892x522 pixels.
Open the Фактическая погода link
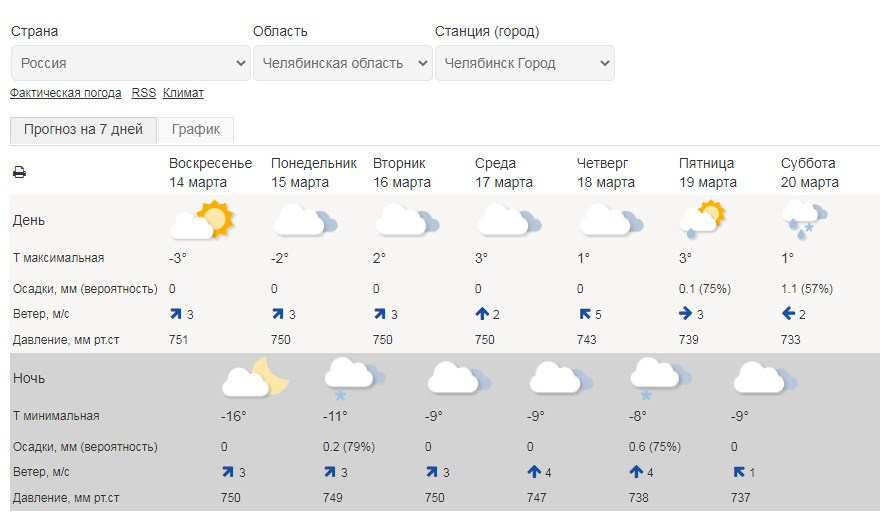[65, 93]
